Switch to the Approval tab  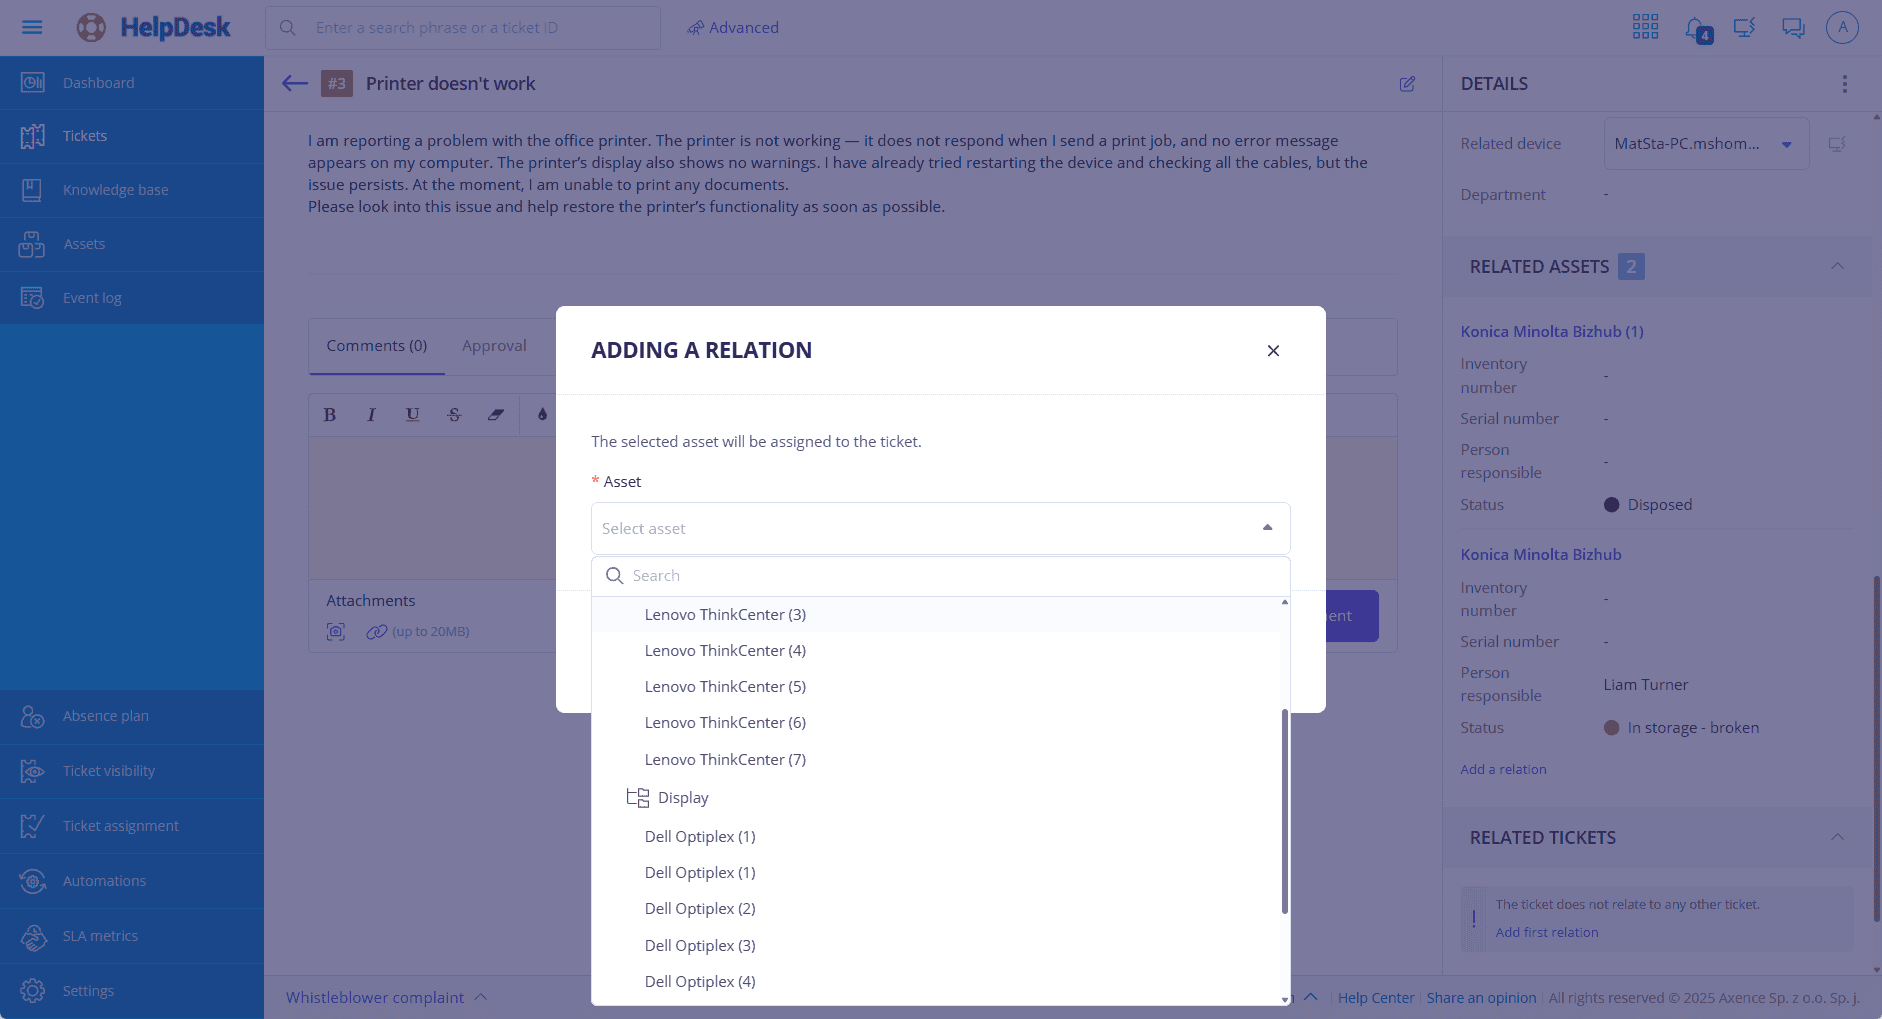[x=494, y=346]
